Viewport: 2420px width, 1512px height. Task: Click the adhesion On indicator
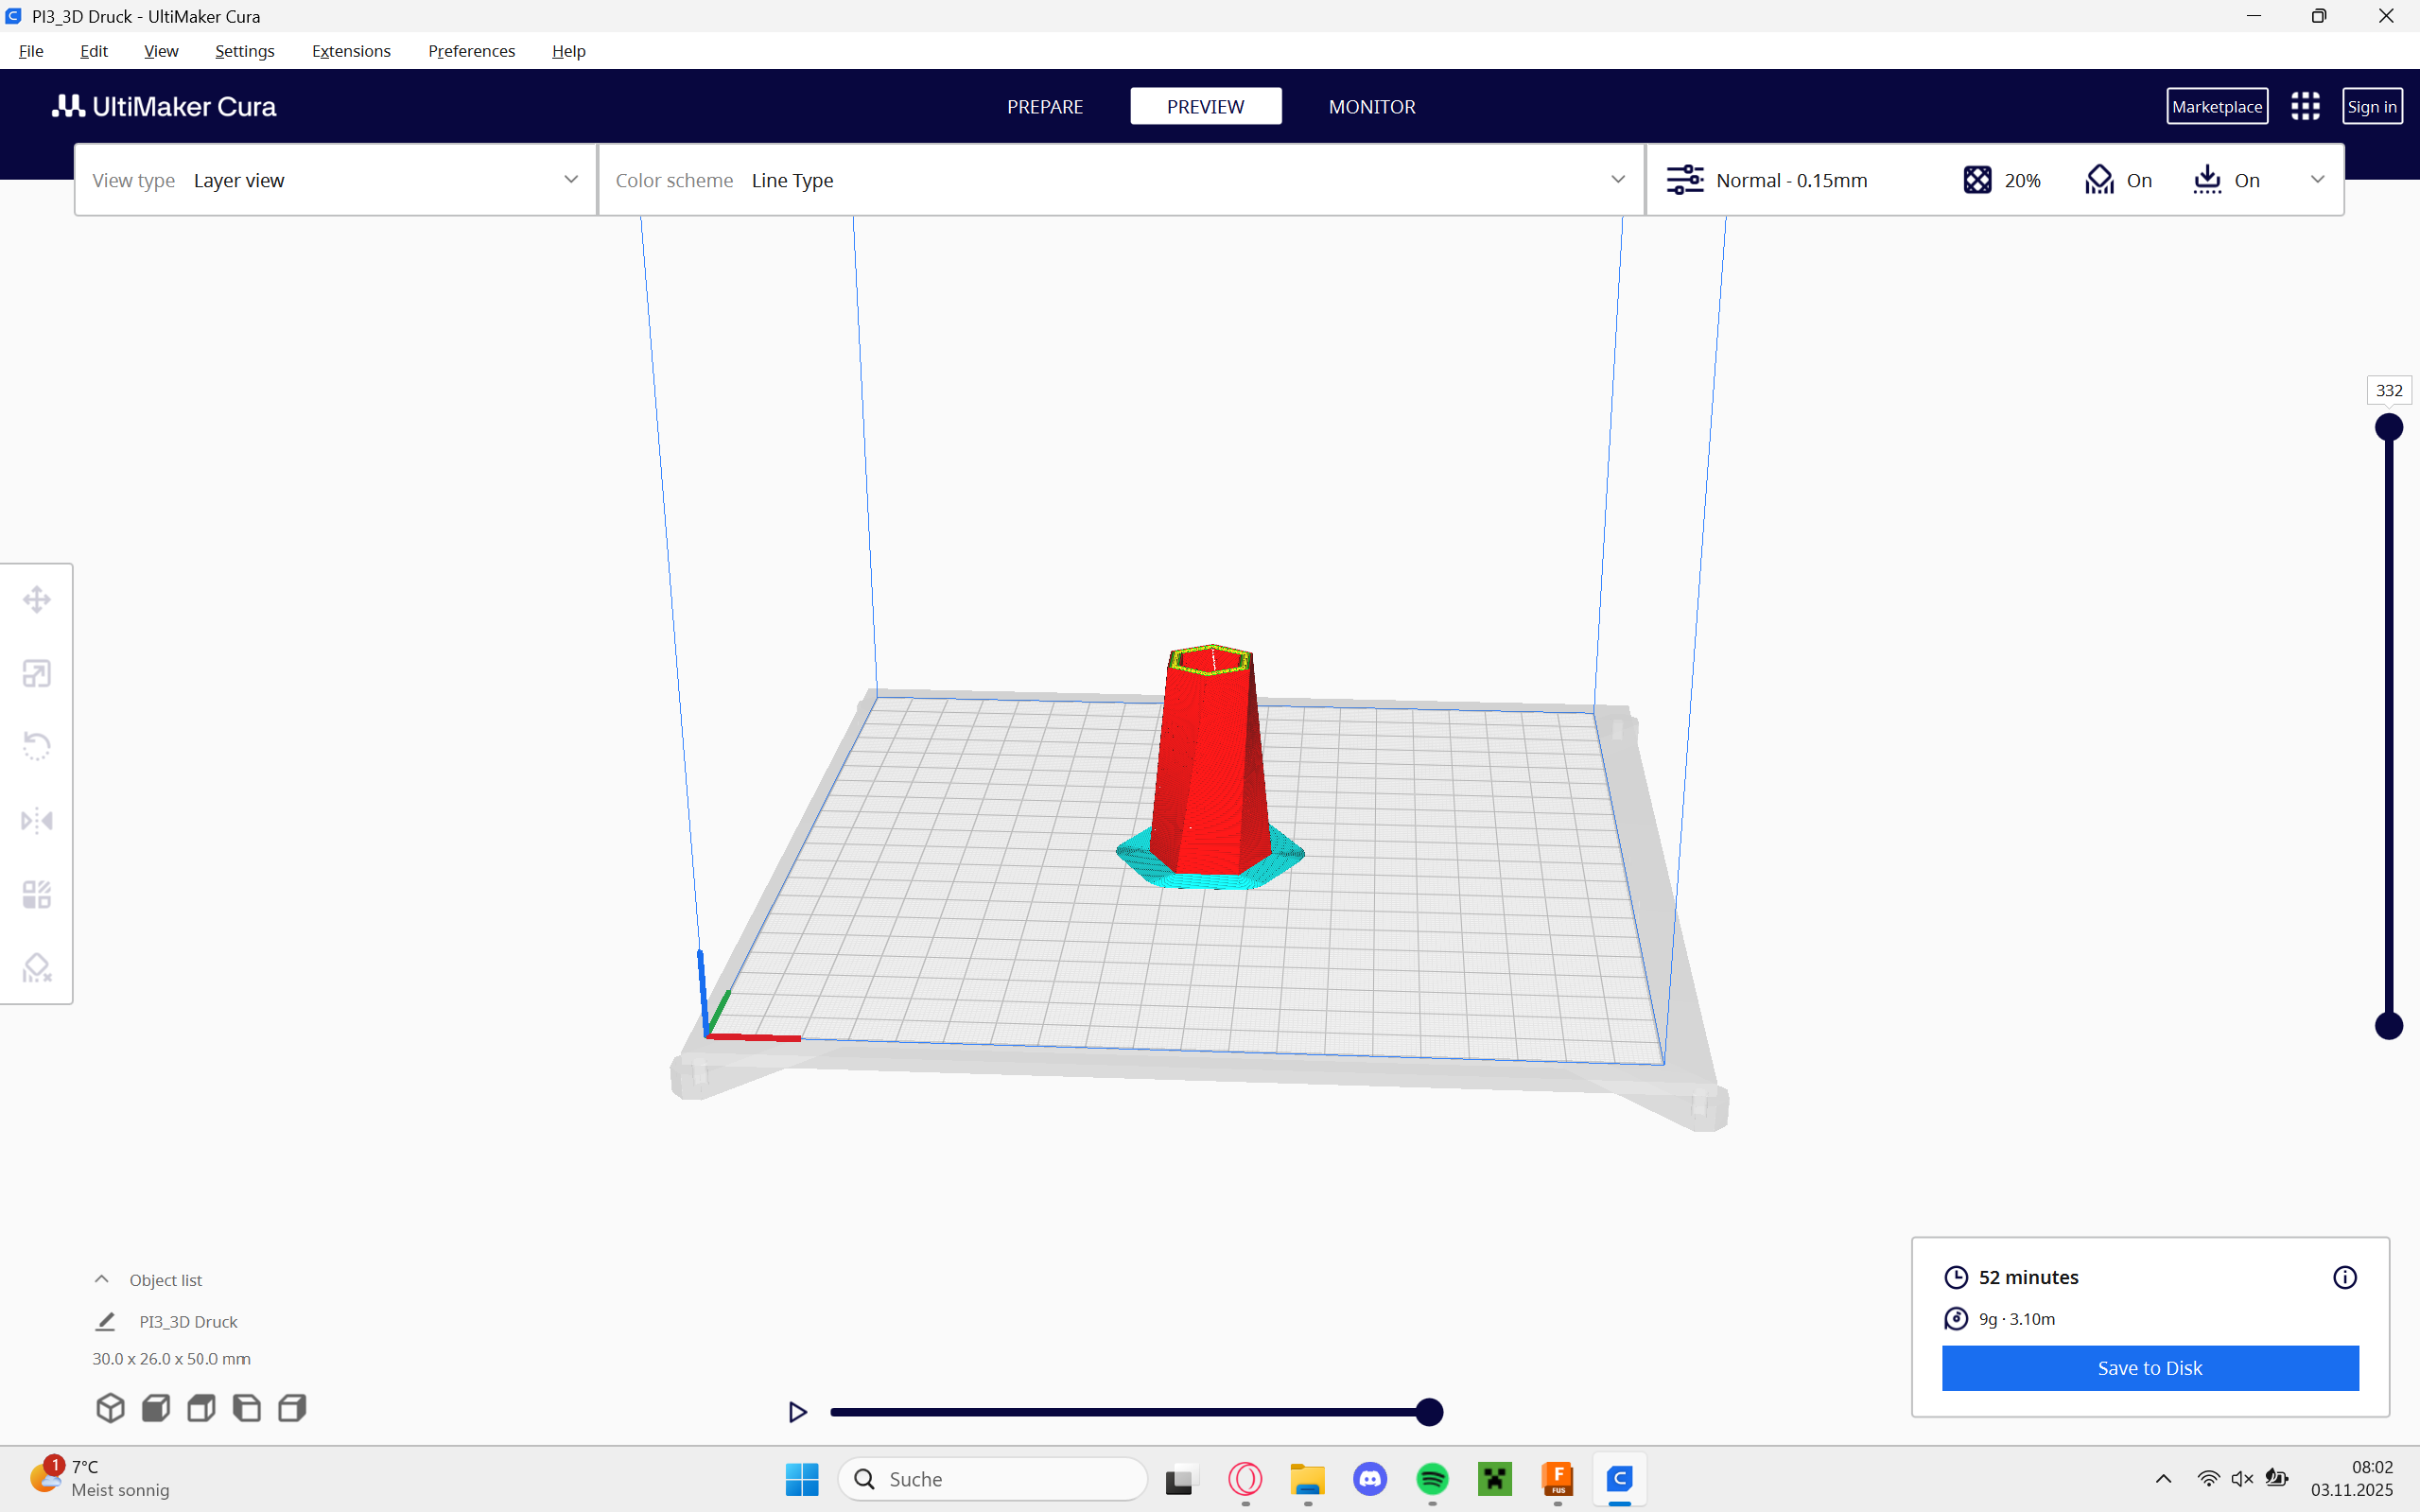point(2227,180)
